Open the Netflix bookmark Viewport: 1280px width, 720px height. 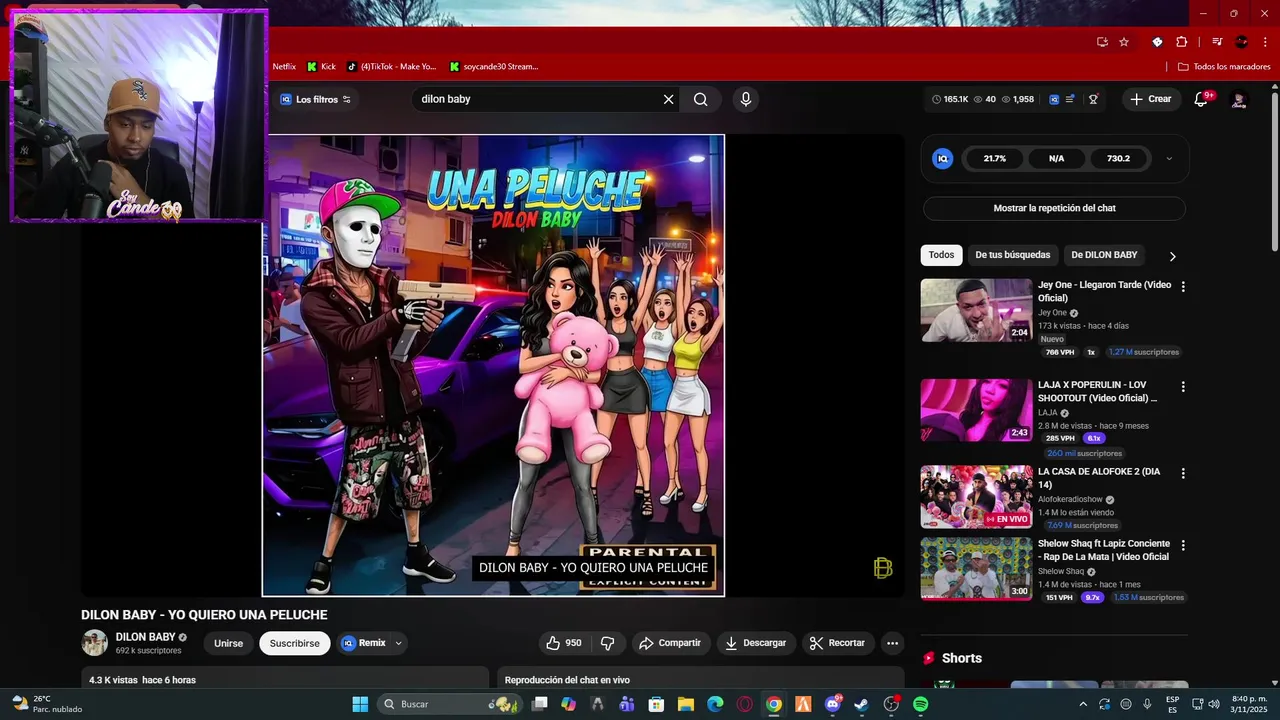point(284,66)
